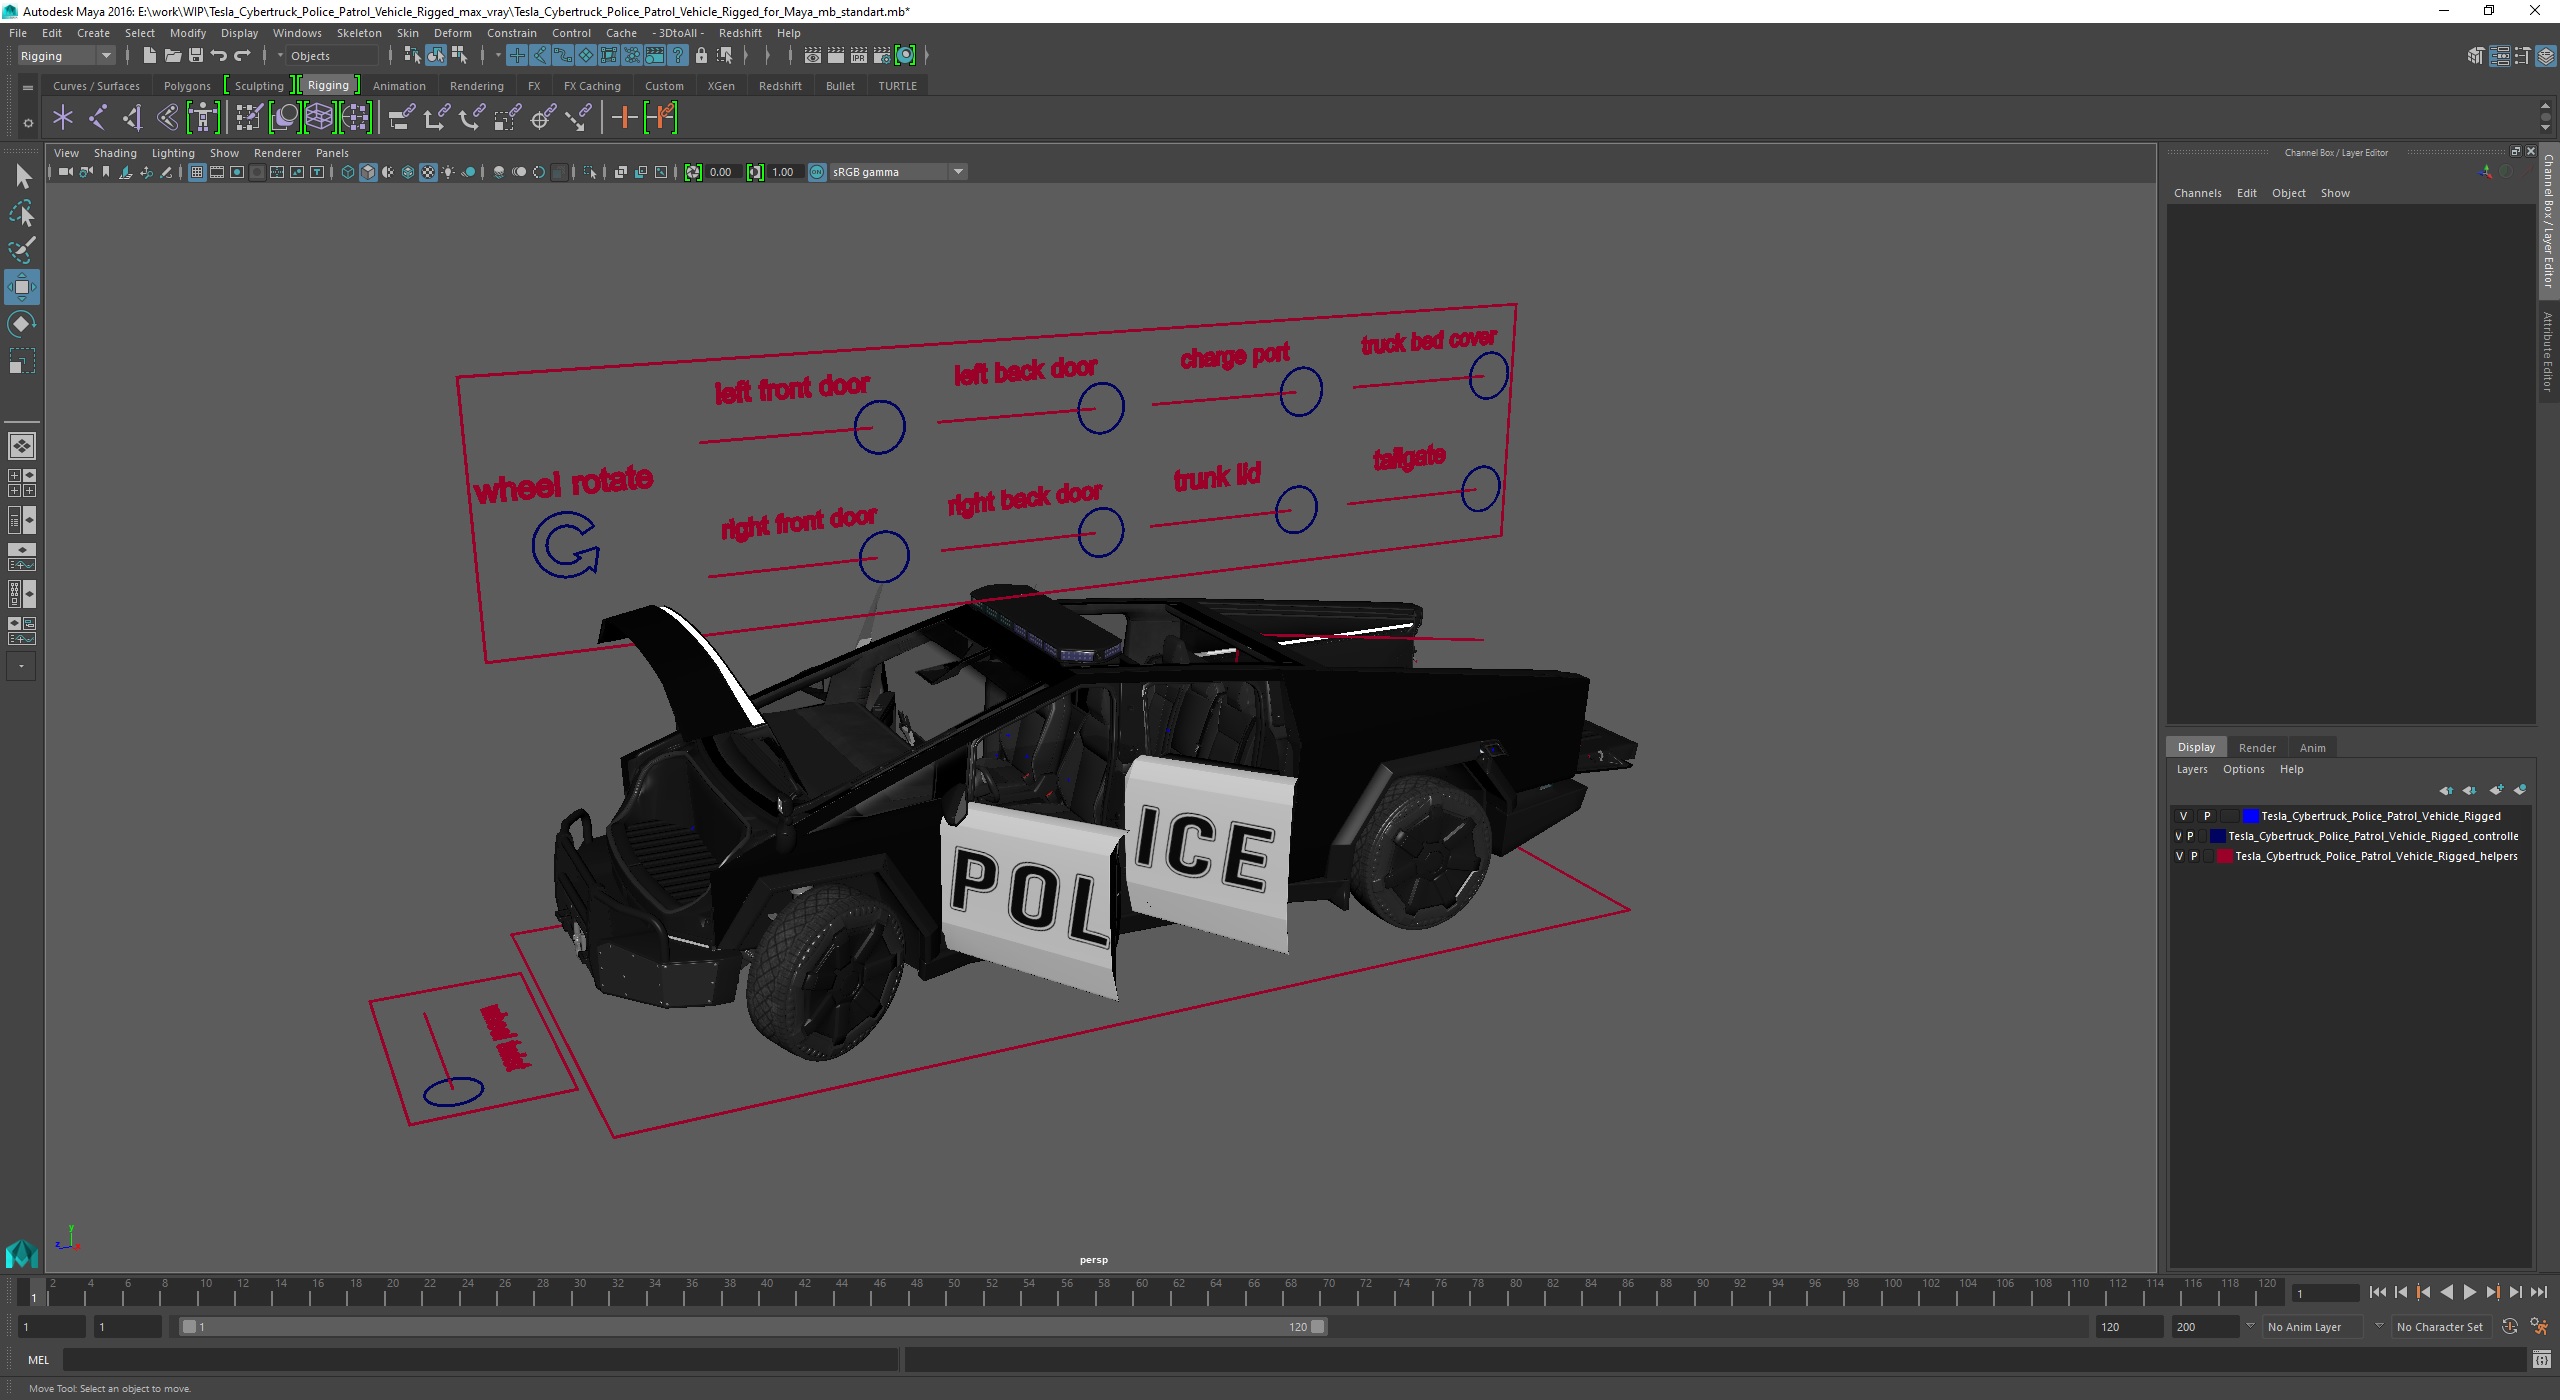Activate the Select tool arrow in toolbox
Viewport: 2560px width, 1400px height.
click(x=22, y=177)
